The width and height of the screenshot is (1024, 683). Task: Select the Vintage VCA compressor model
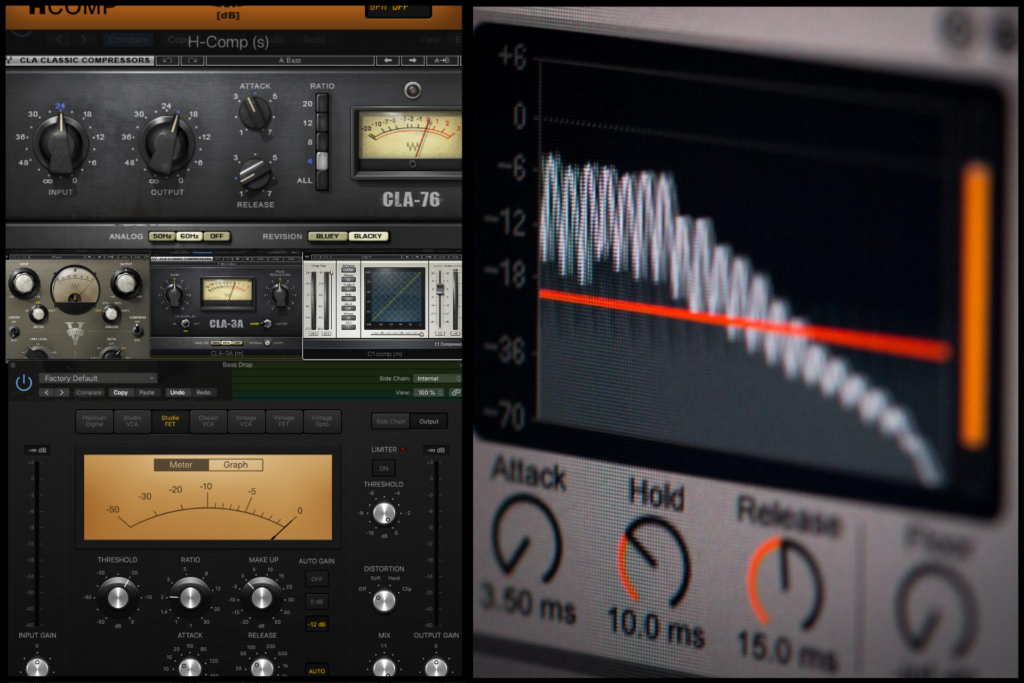click(246, 421)
